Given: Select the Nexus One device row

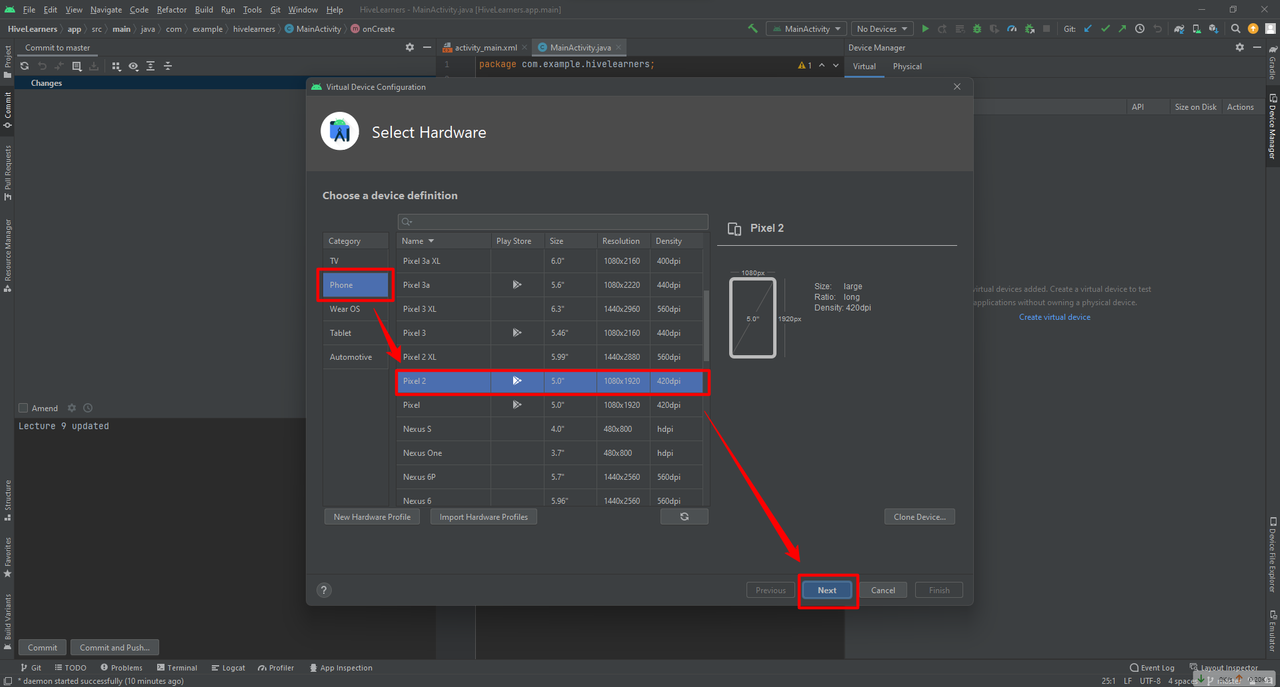Looking at the screenshot, I should (x=550, y=453).
